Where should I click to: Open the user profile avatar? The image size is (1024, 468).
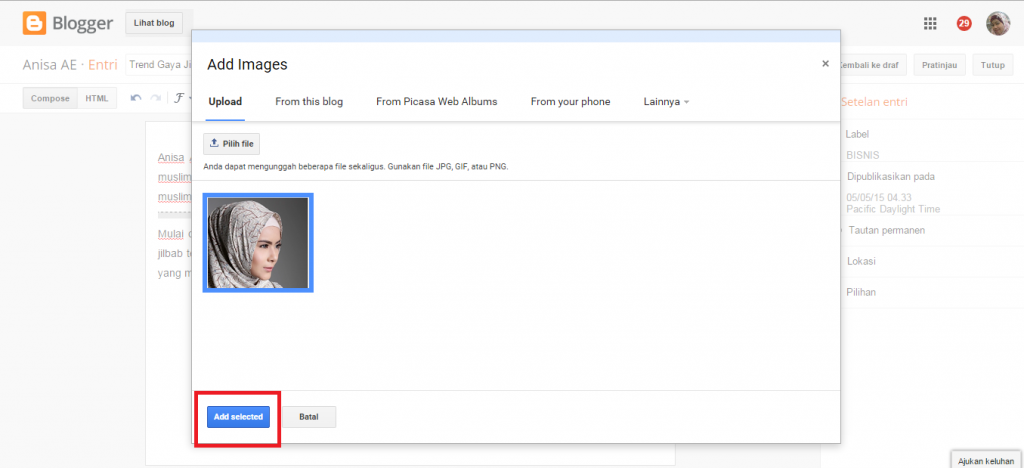998,23
